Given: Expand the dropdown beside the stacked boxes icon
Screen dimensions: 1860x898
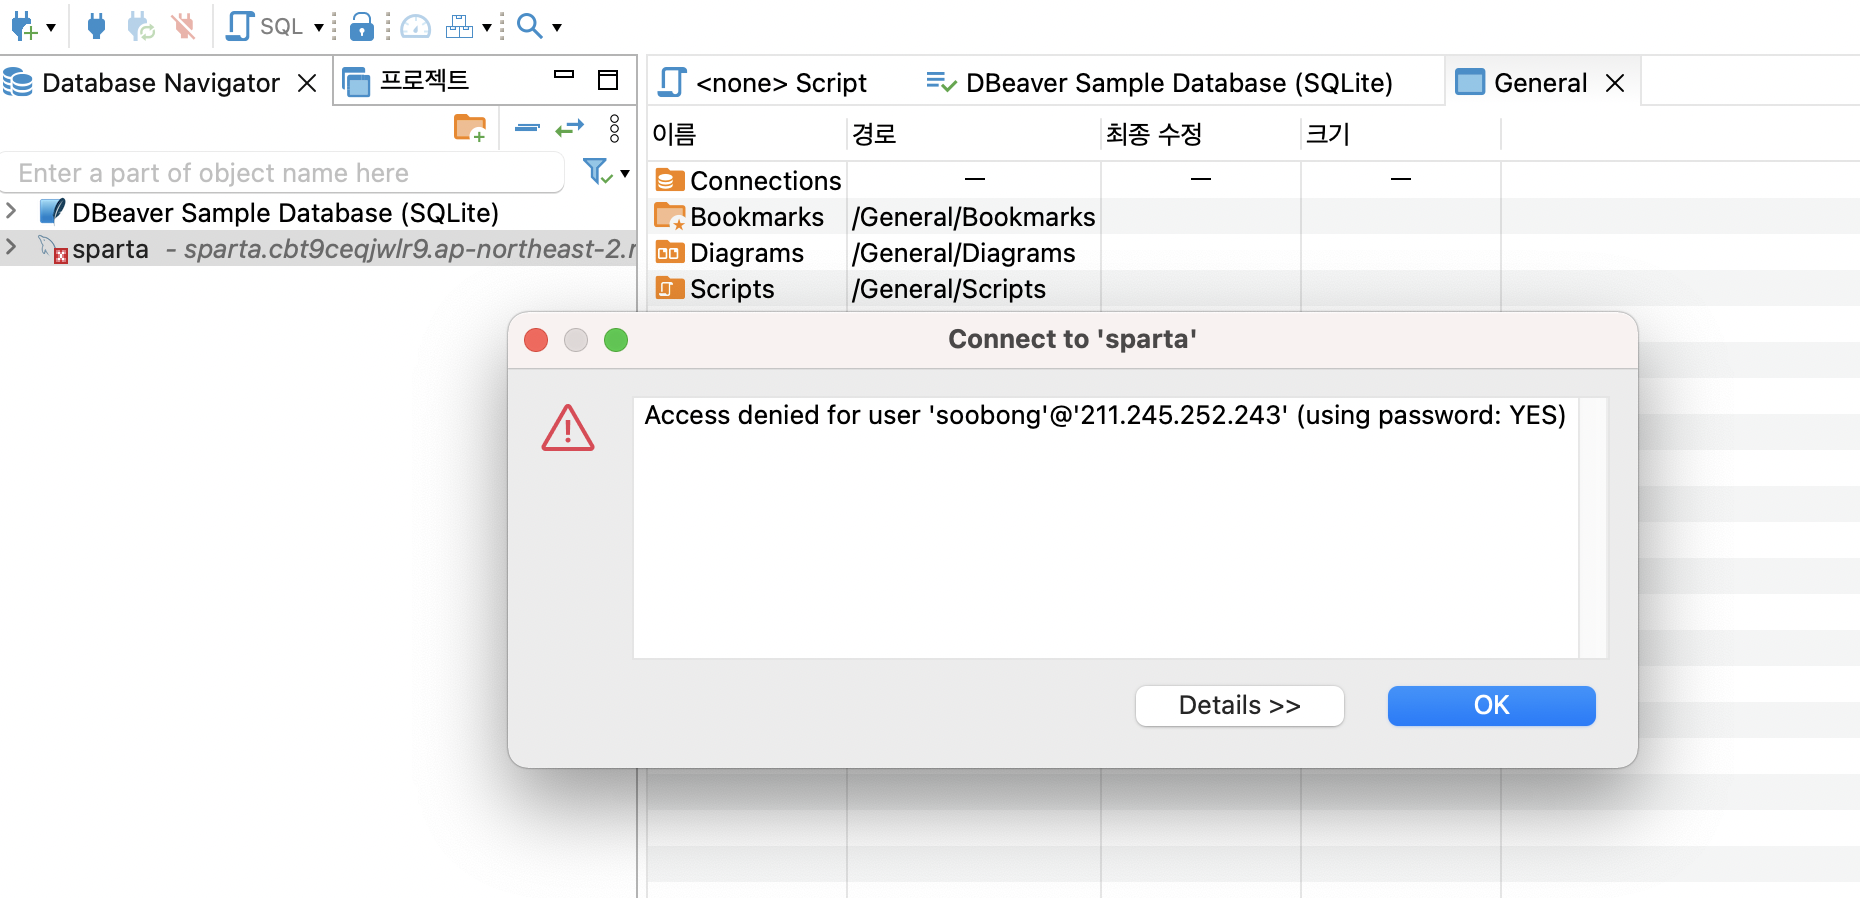Looking at the screenshot, I should coord(487,27).
